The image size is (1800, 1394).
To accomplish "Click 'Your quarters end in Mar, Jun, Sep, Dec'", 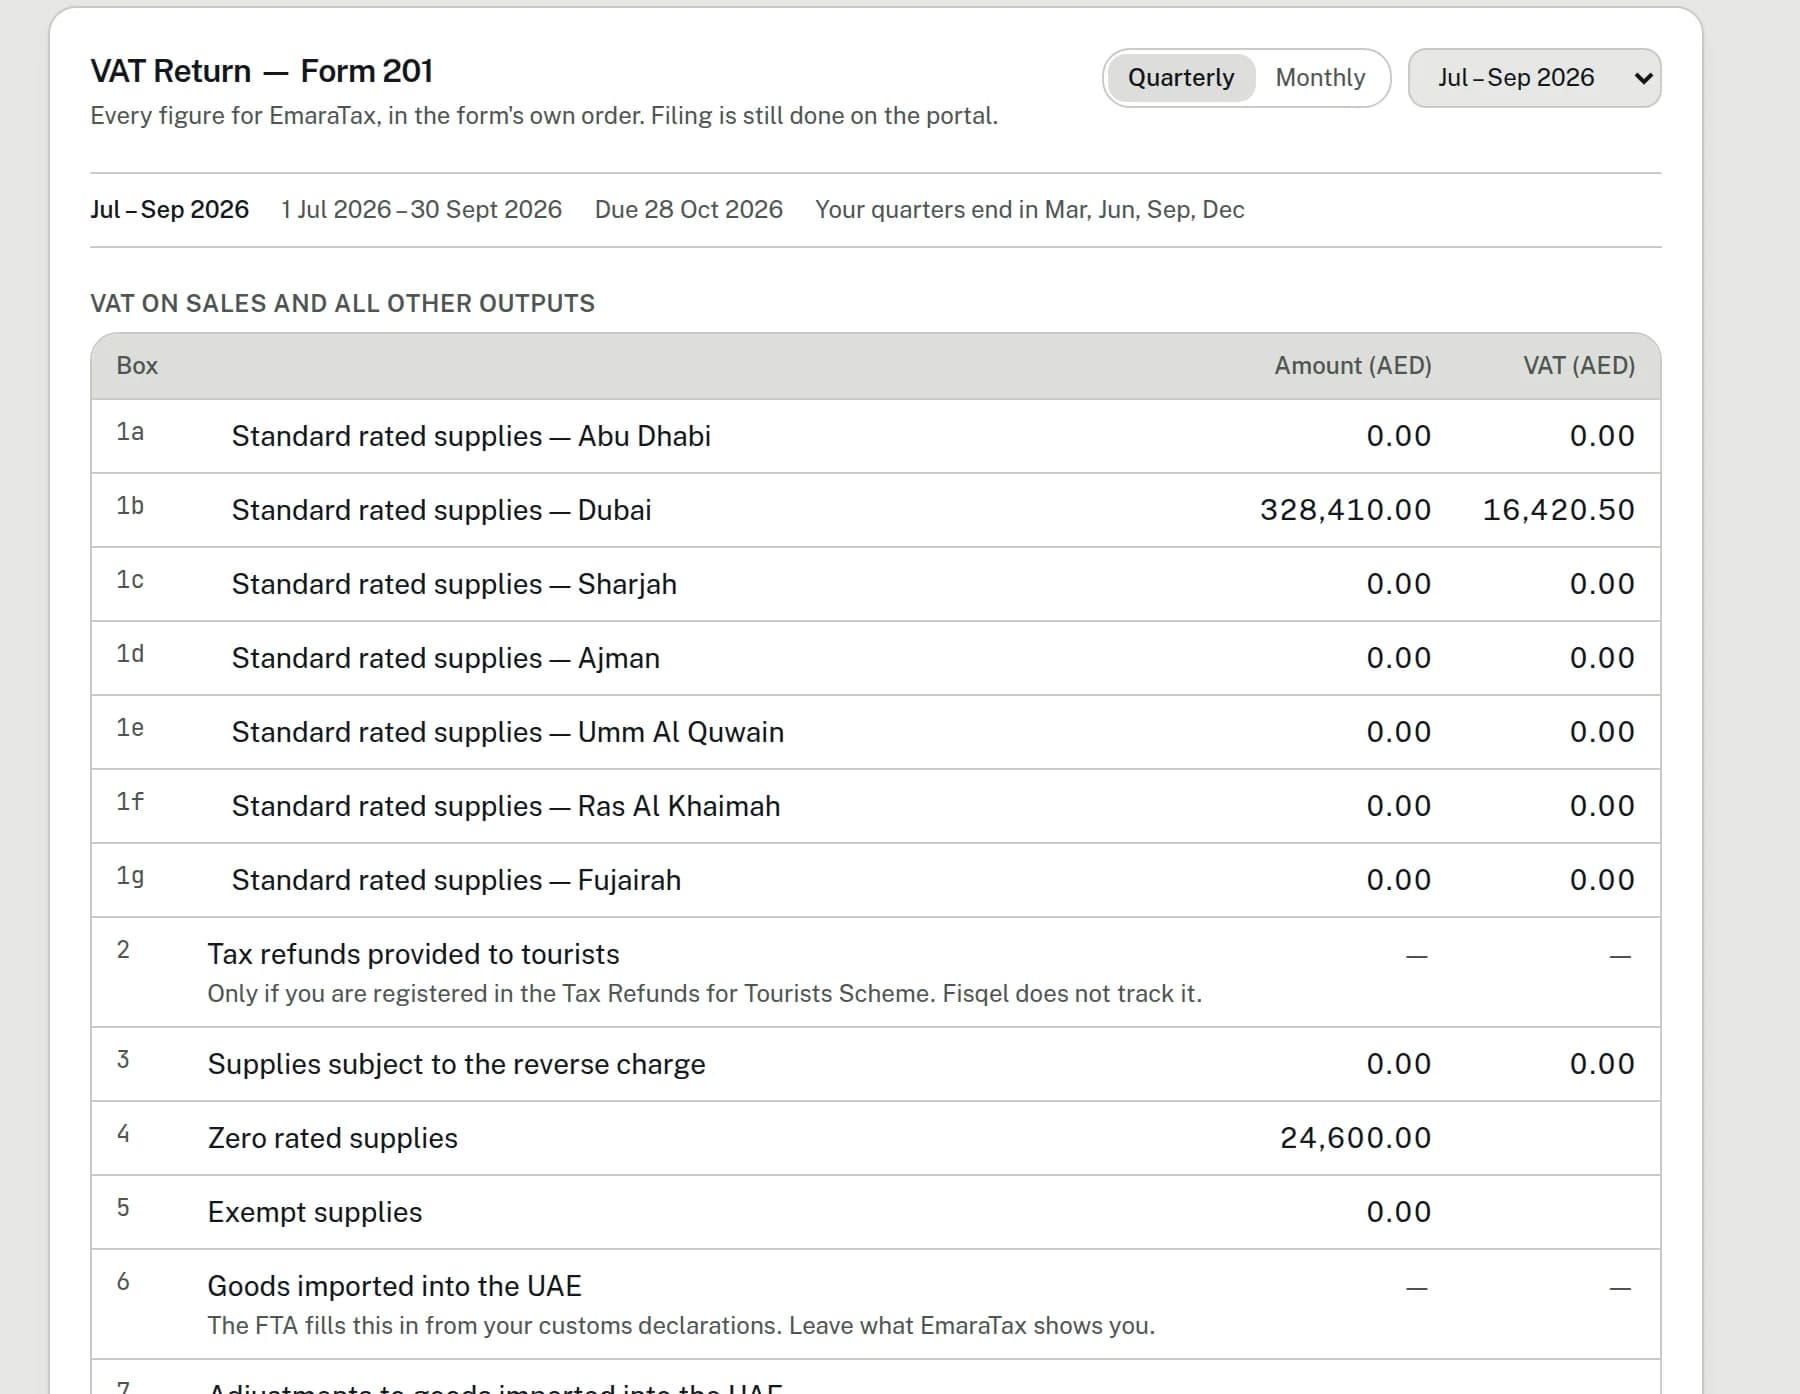I will [1029, 210].
